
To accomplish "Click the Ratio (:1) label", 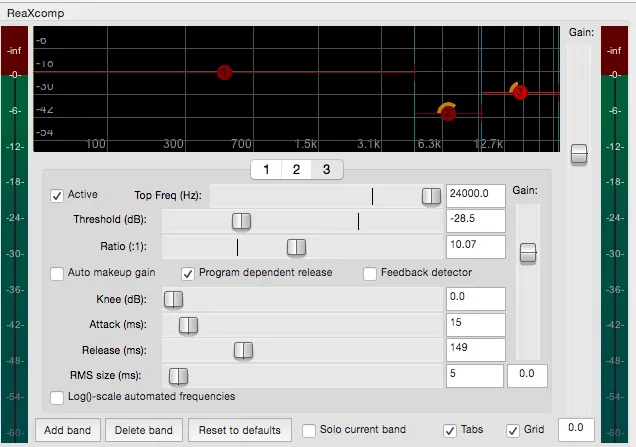I will 123,246.
